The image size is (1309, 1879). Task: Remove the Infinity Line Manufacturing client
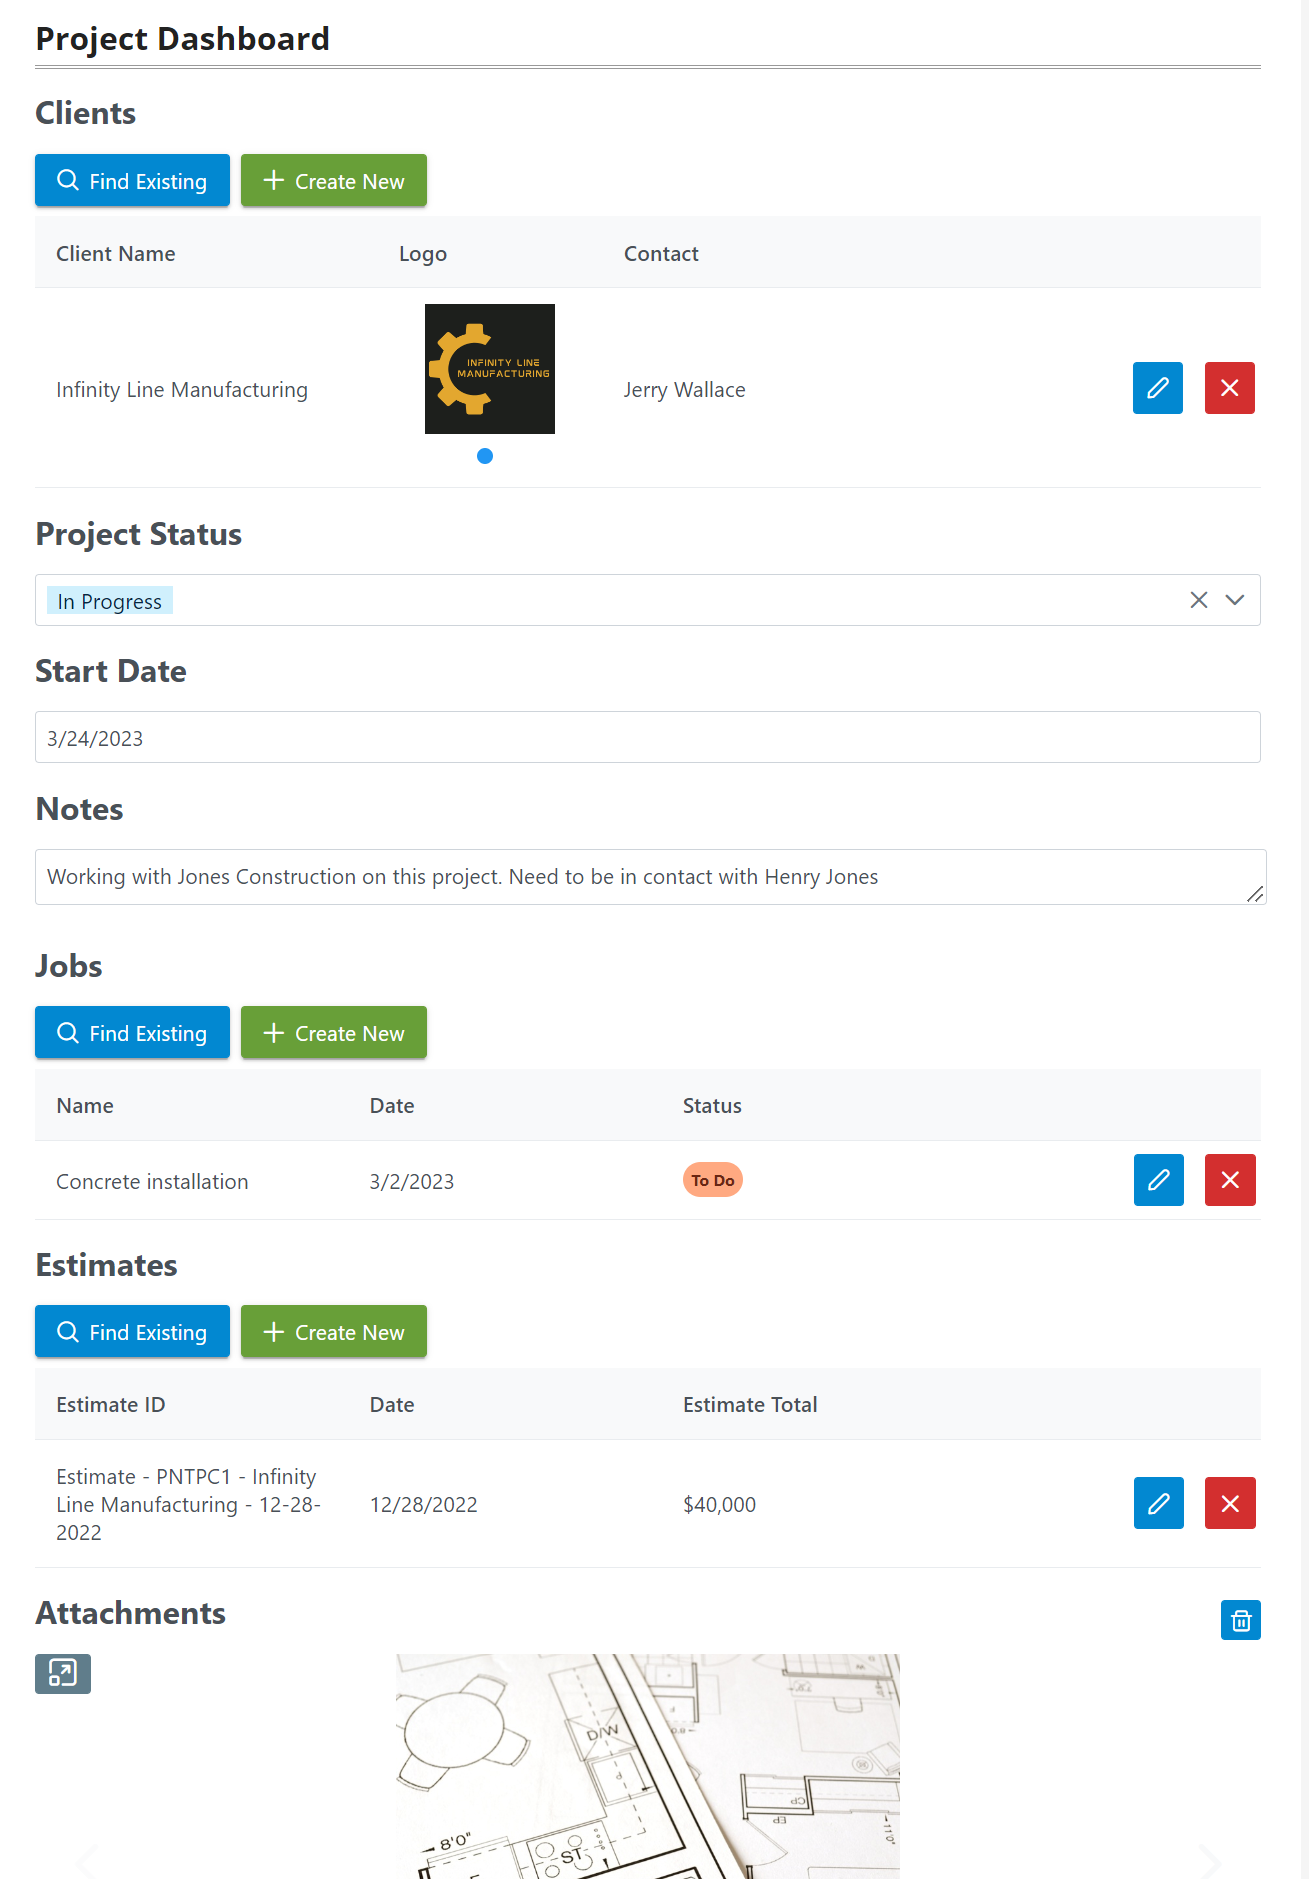(x=1230, y=388)
